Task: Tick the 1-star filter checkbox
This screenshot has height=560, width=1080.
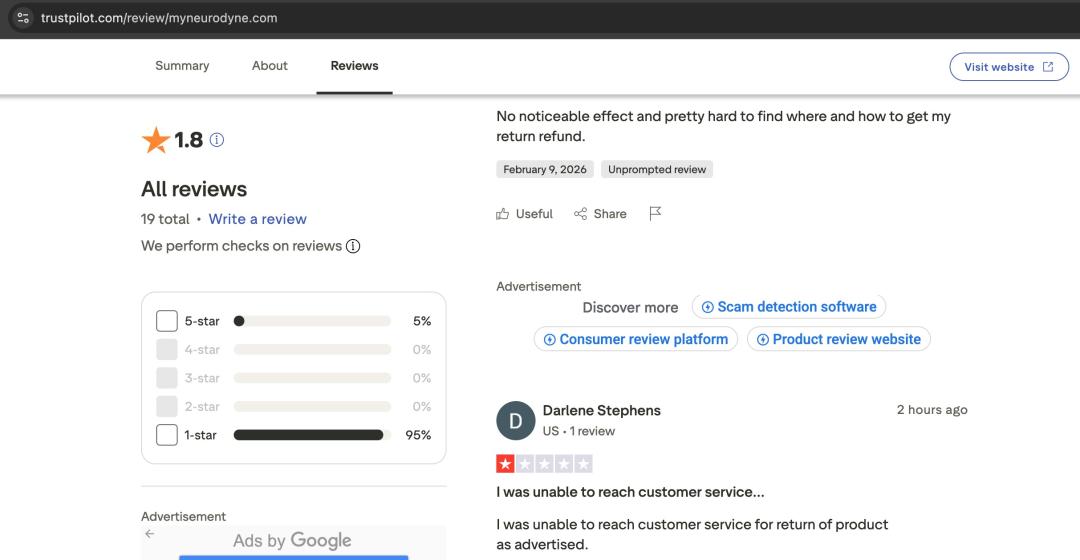Action: (x=167, y=435)
